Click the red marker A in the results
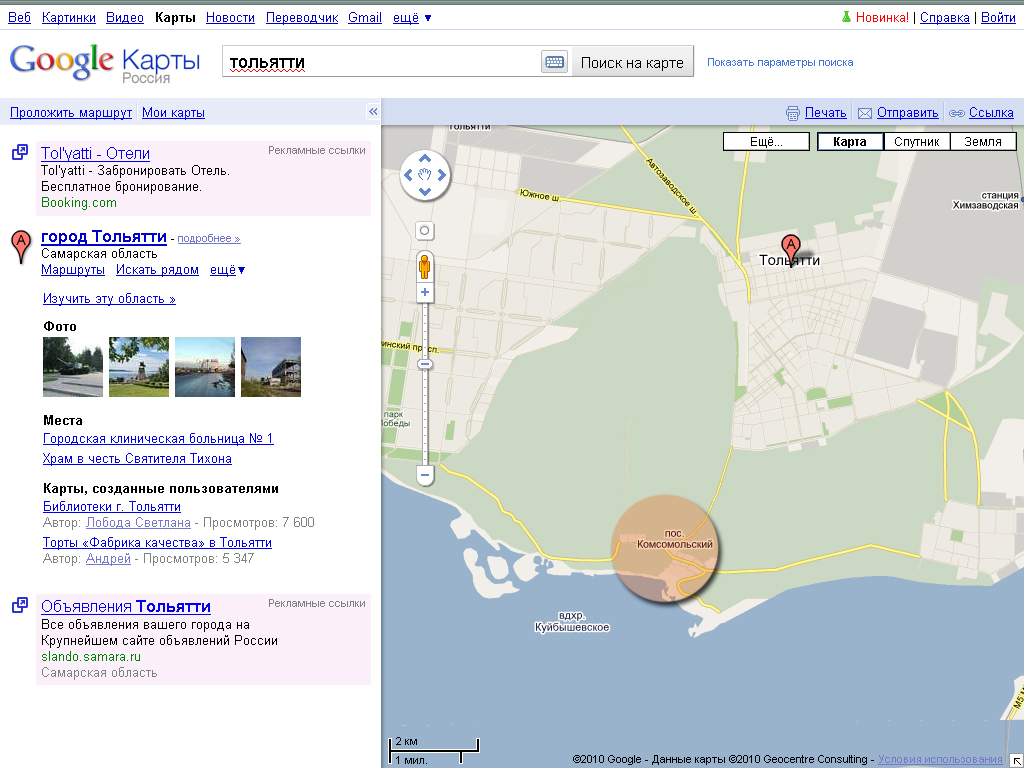1024x768 pixels. (22, 246)
